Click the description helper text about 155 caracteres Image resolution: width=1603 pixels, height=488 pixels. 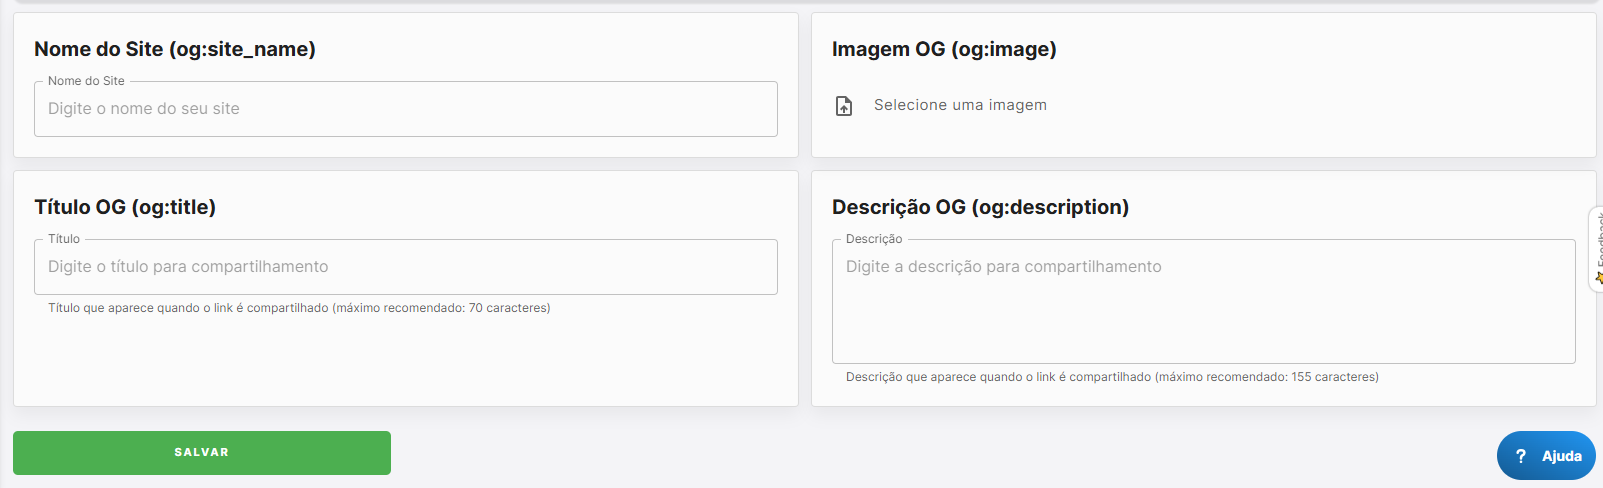point(1112,377)
